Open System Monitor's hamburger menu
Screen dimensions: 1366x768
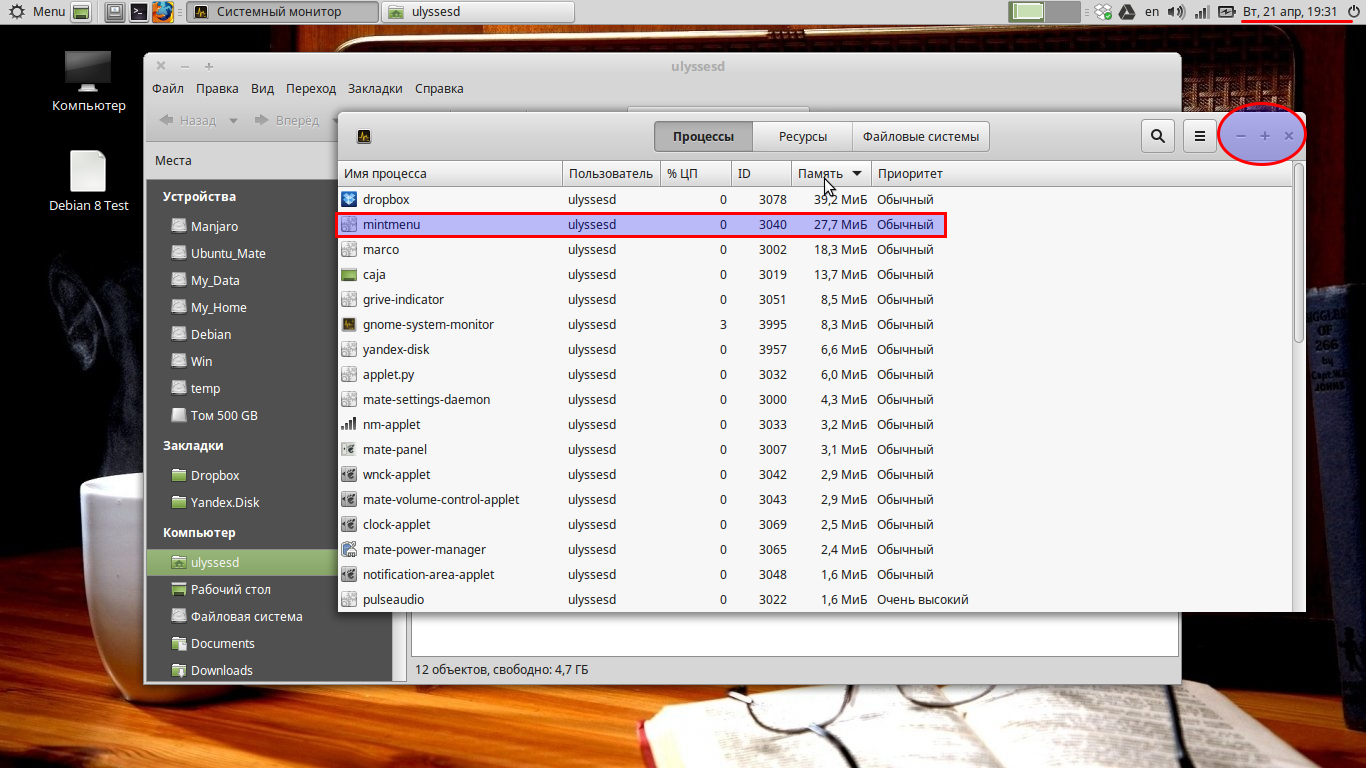pyautogui.click(x=1199, y=136)
